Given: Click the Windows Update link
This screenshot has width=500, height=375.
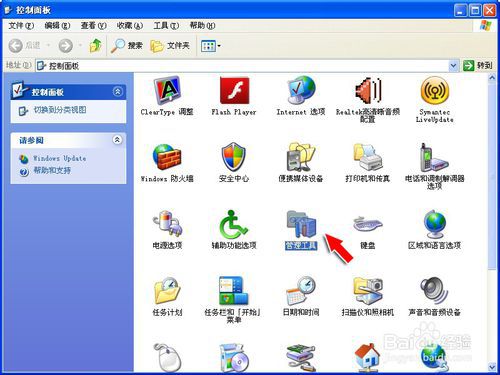Looking at the screenshot, I should click(59, 158).
